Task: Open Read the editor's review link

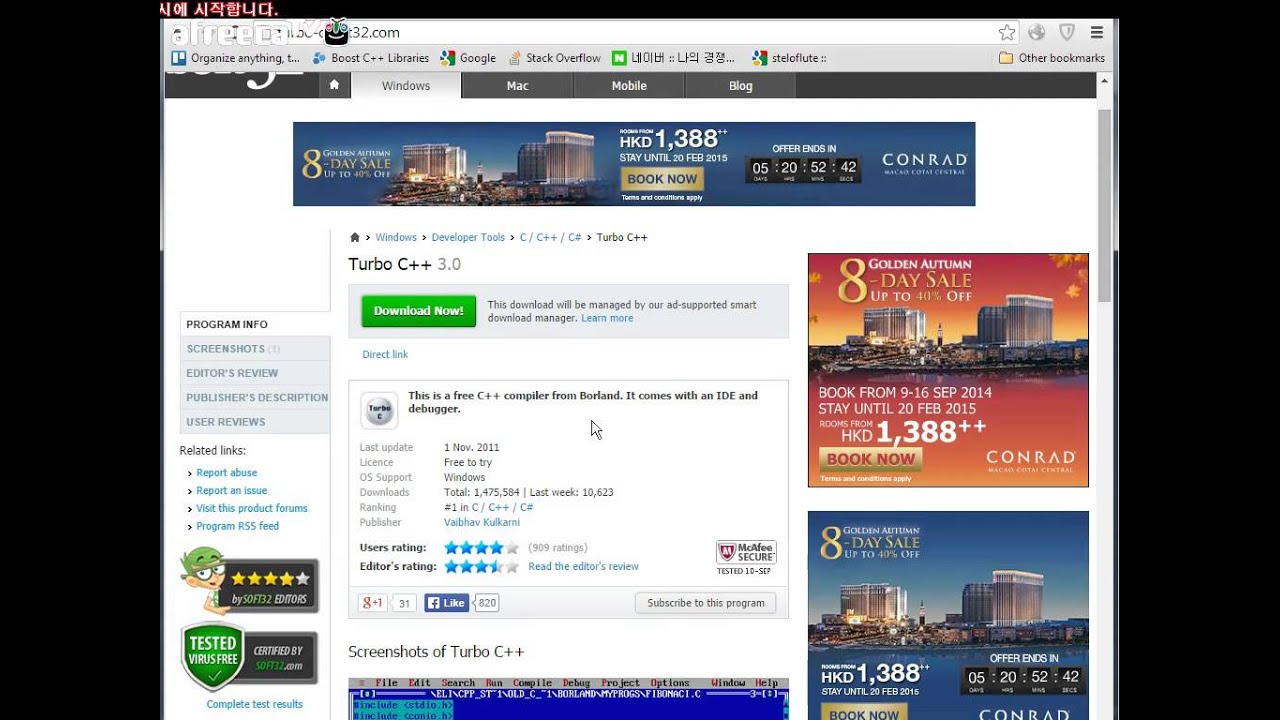Action: (x=583, y=566)
